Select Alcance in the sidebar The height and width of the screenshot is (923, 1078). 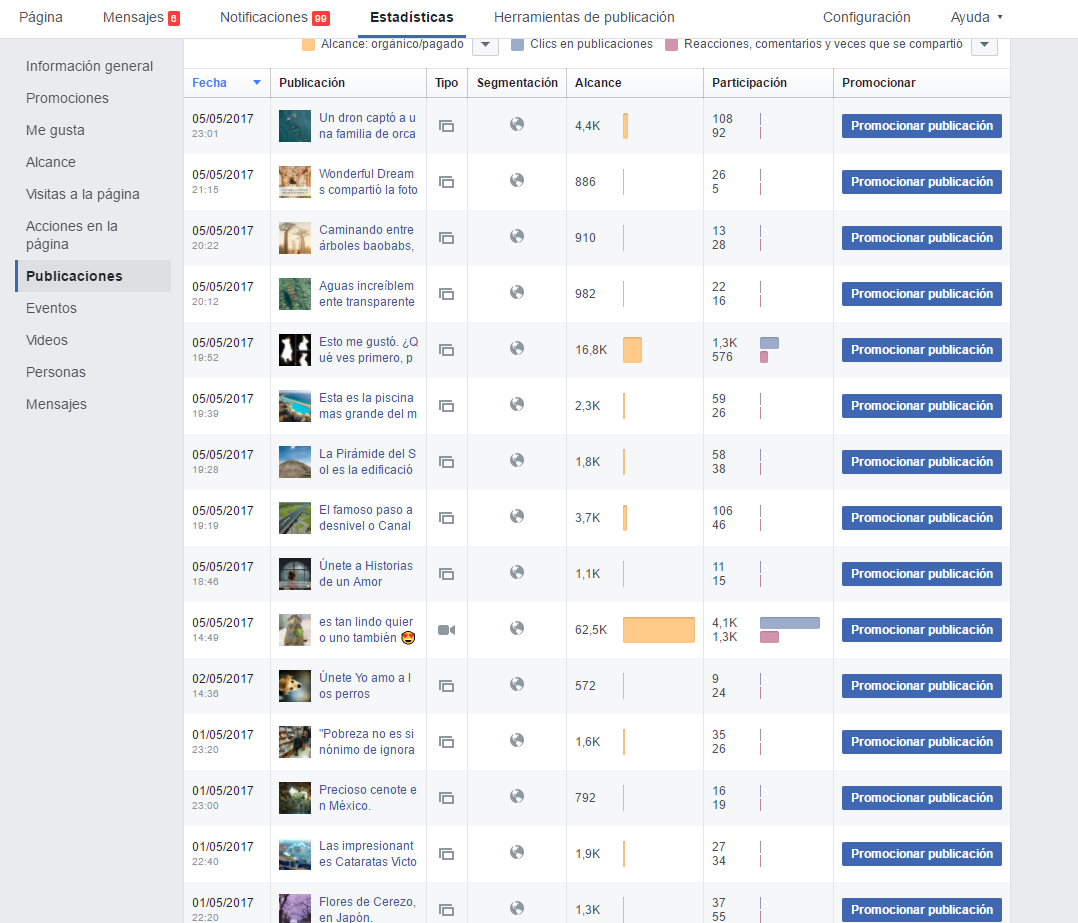pos(51,162)
